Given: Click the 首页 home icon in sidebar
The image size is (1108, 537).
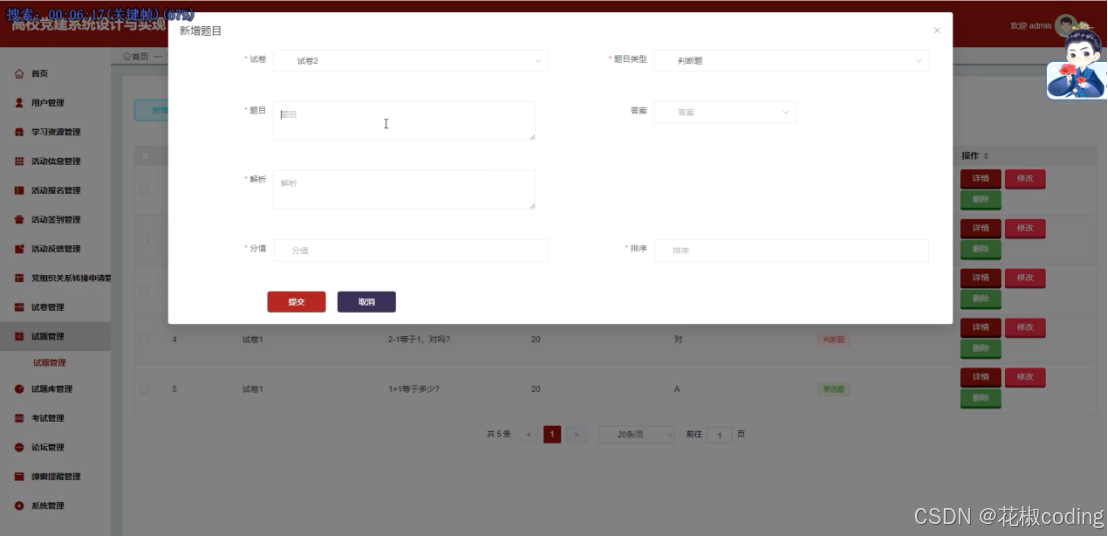Looking at the screenshot, I should pyautogui.click(x=19, y=74).
